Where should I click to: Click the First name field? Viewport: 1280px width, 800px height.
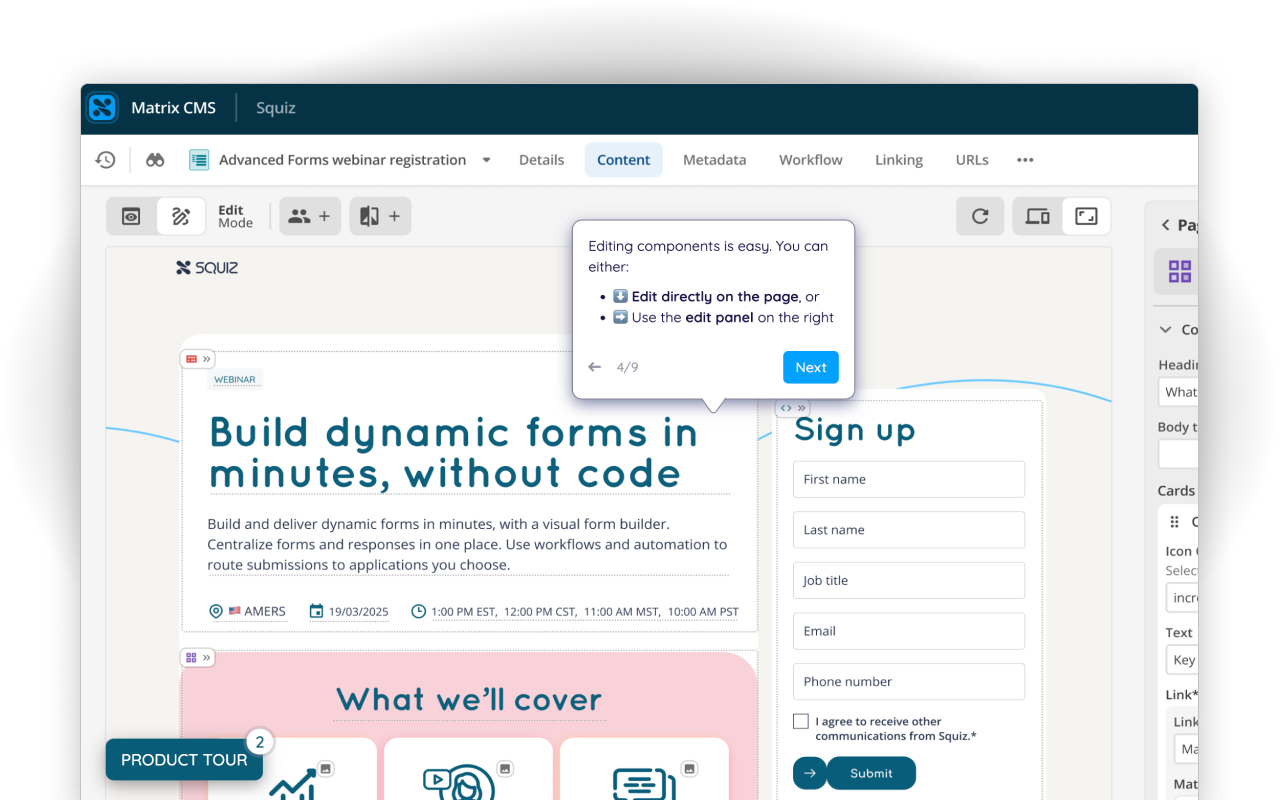click(x=909, y=479)
